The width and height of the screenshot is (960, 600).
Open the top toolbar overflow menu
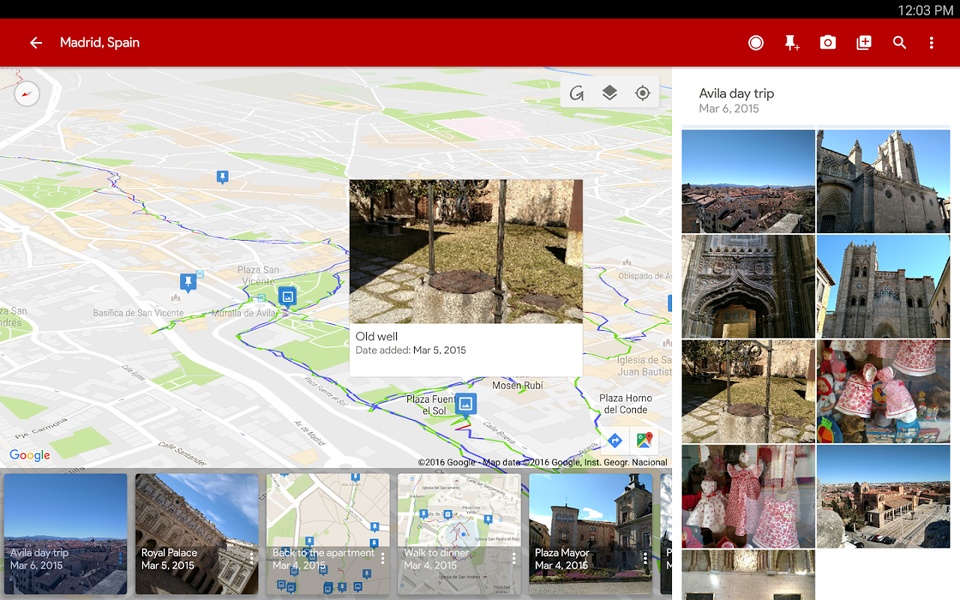(x=931, y=42)
